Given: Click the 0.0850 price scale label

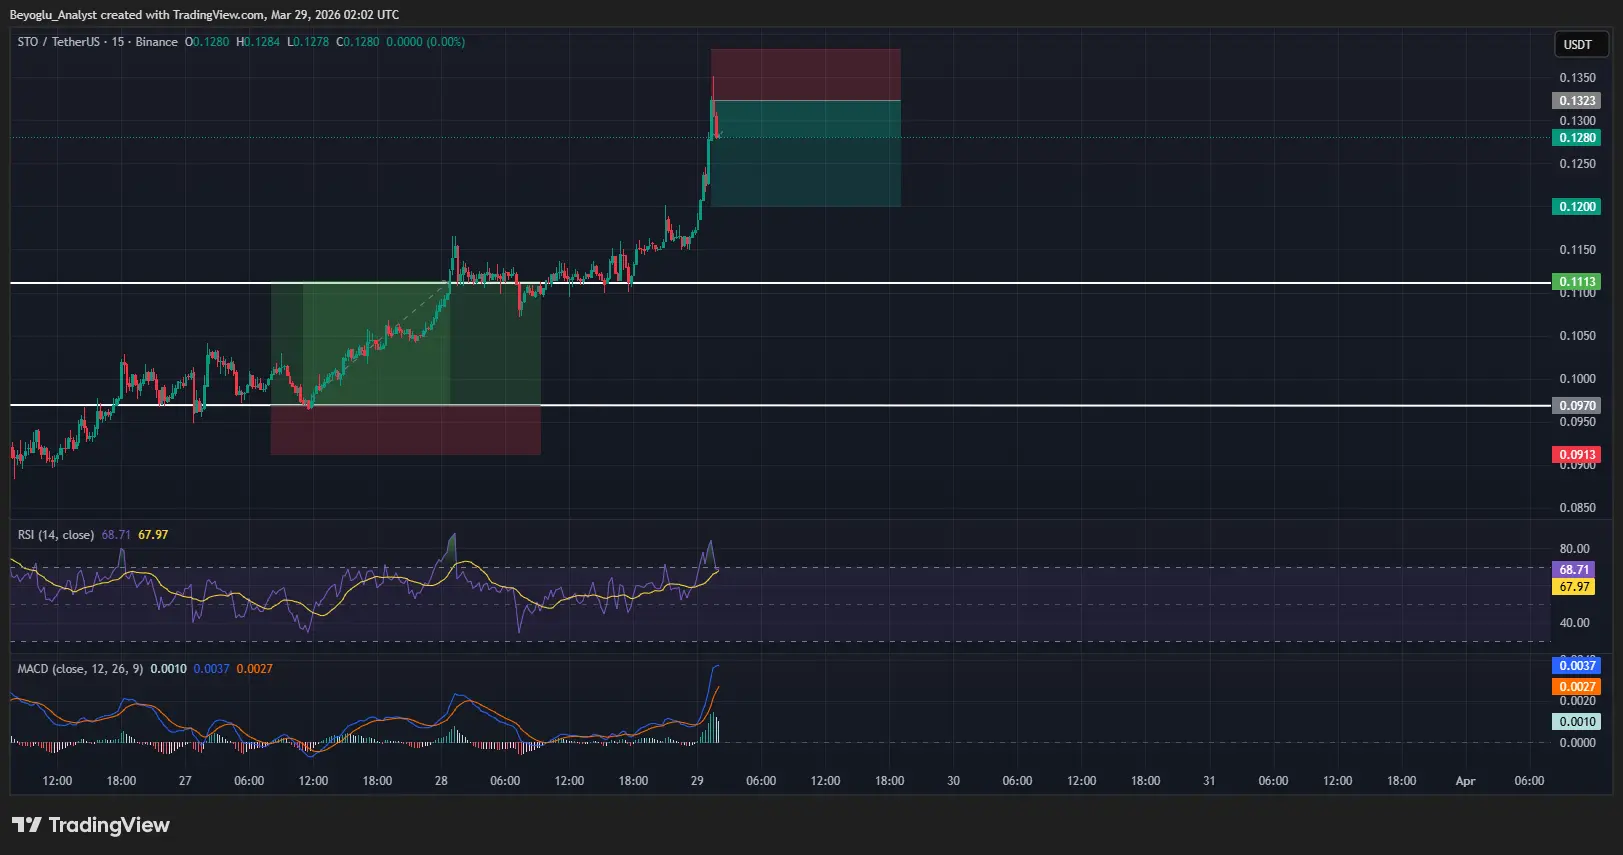Looking at the screenshot, I should coord(1578,508).
